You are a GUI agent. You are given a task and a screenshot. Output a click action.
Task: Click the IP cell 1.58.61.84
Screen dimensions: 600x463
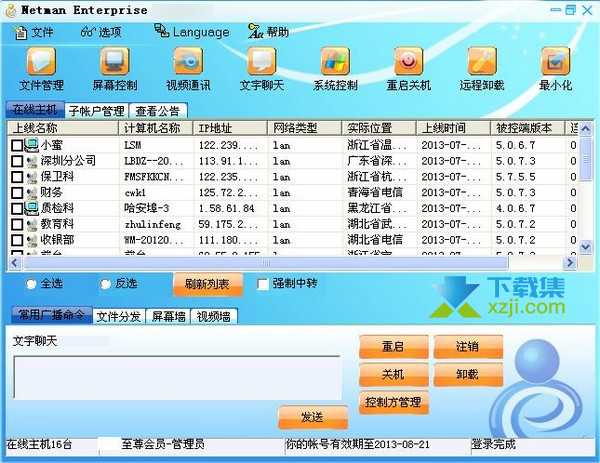tap(226, 209)
